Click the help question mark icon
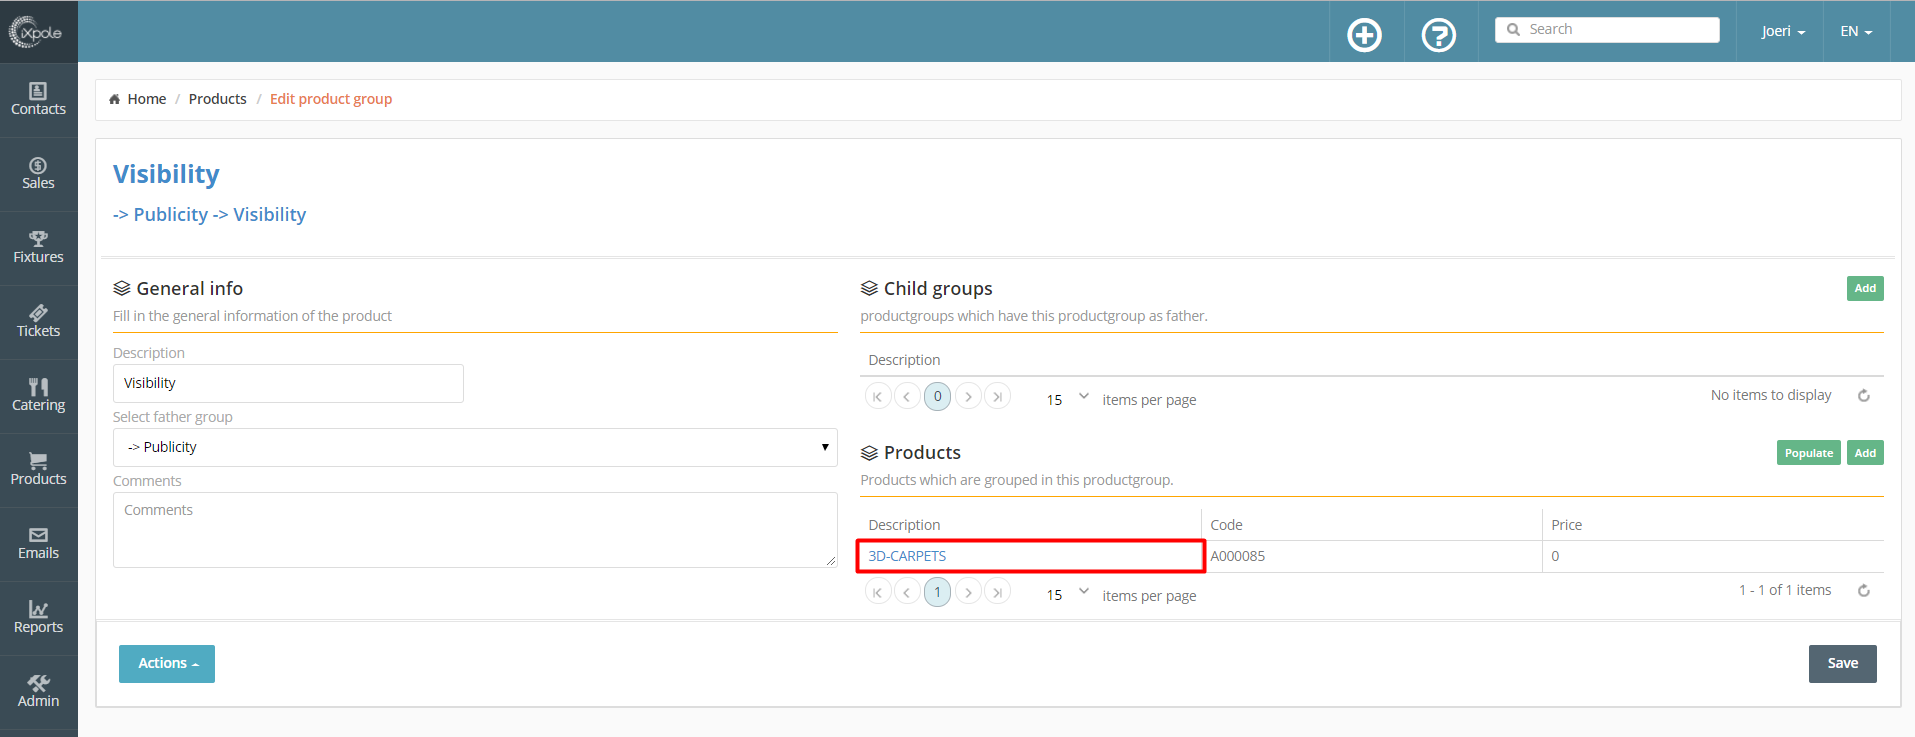The image size is (1915, 737). [1438, 35]
